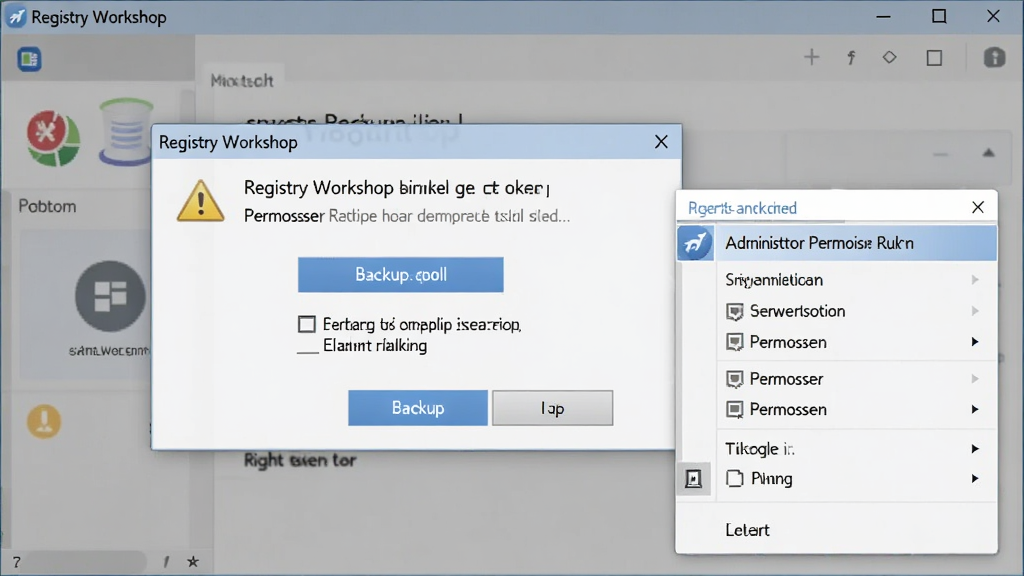Screen dimensions: 1024x576
Task: Expand the Tikogle submenu arrow
Action: pos(974,449)
